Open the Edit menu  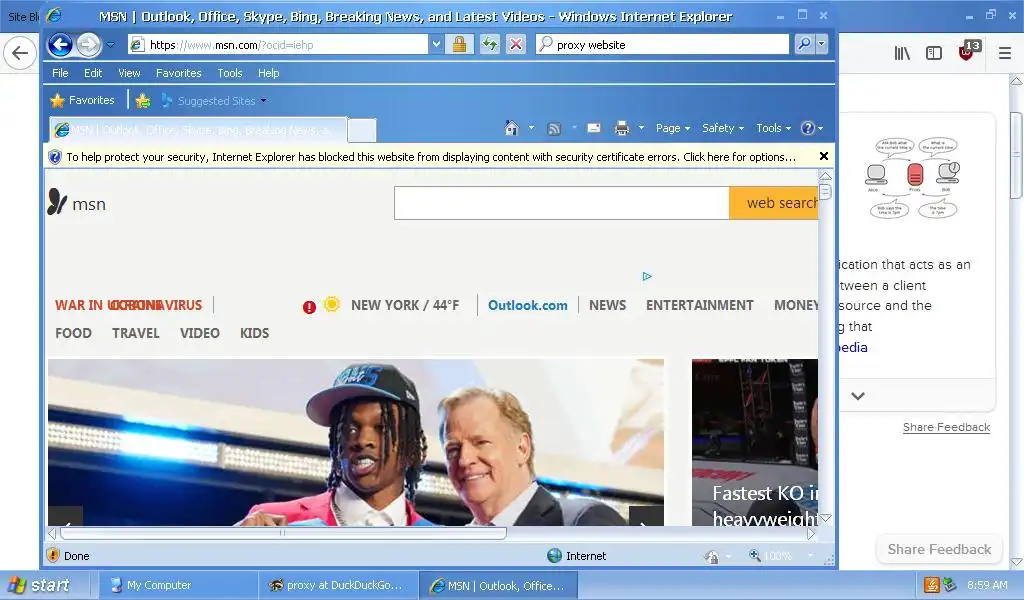click(93, 73)
